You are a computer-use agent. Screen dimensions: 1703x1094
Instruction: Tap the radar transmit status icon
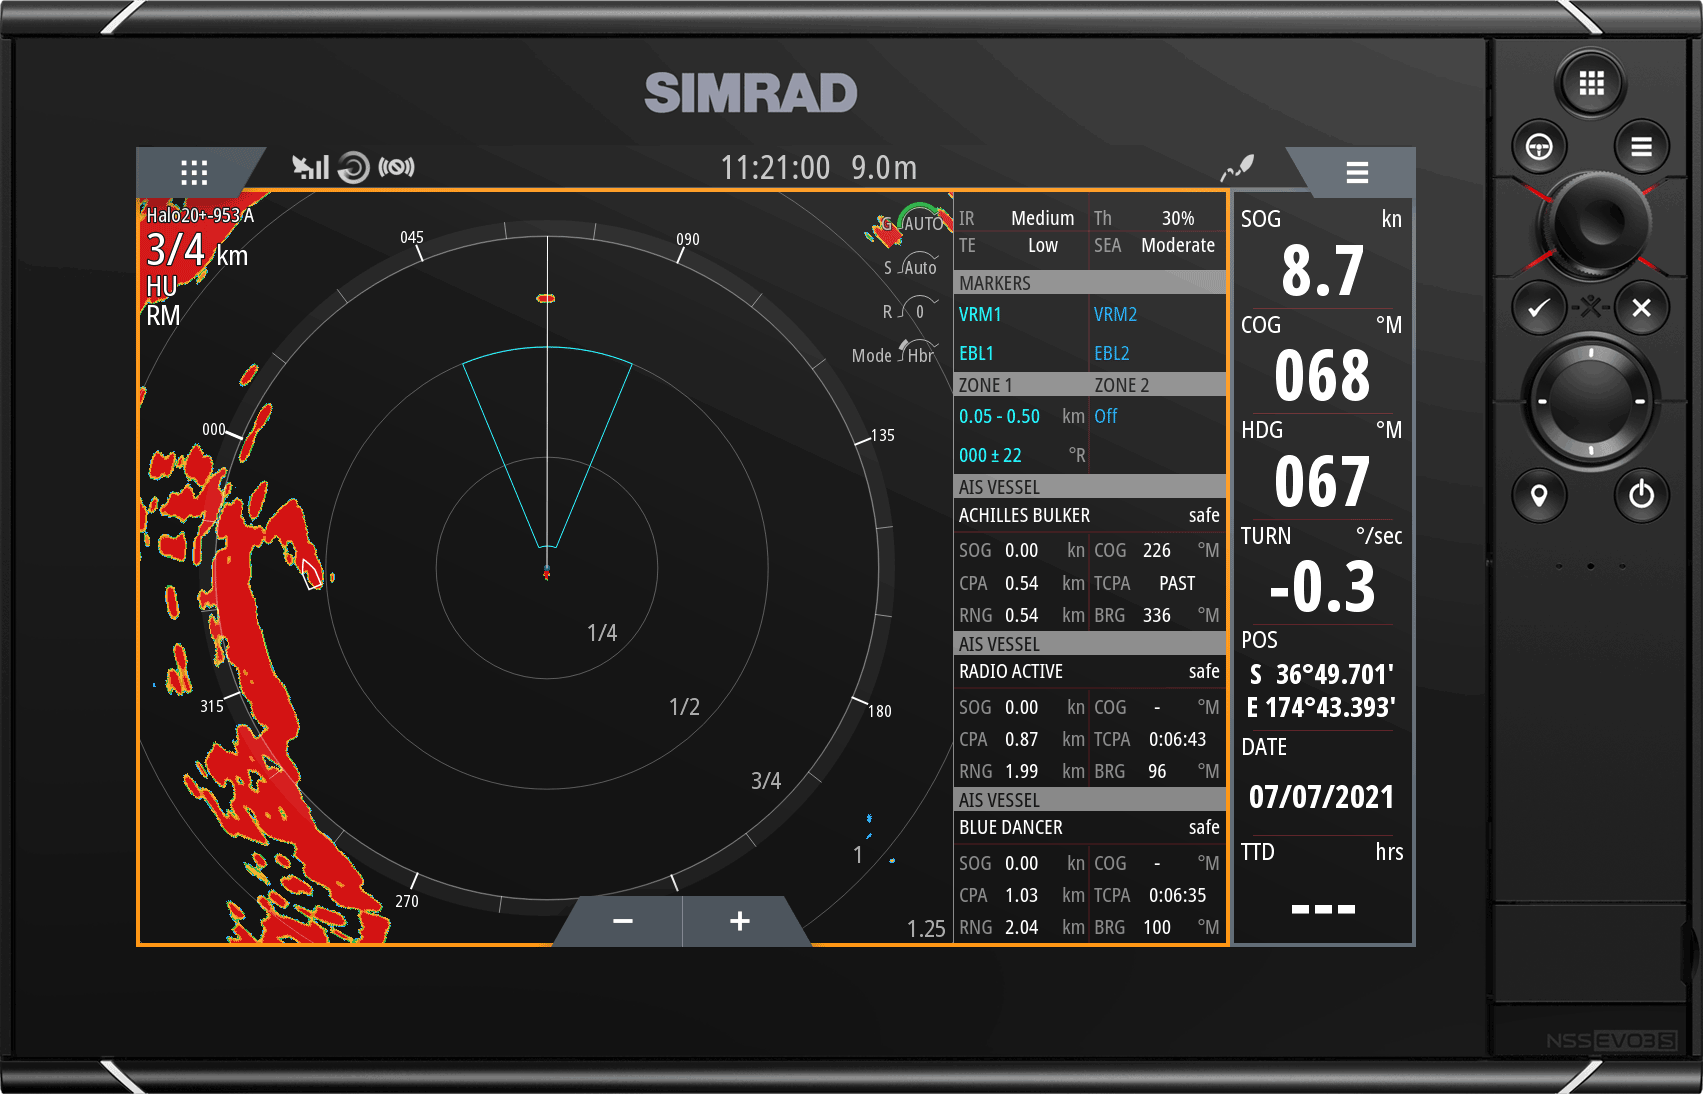point(396,167)
